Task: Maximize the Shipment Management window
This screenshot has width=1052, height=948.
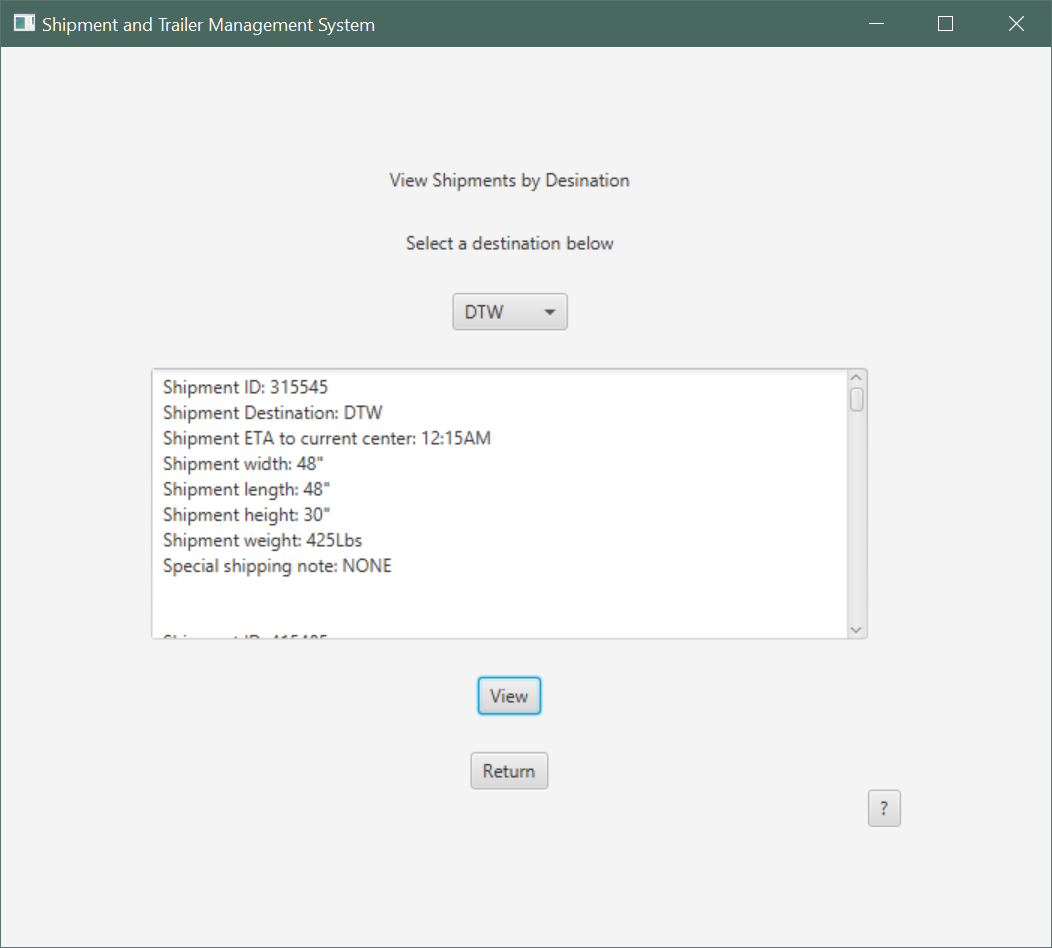Action: 945,24
